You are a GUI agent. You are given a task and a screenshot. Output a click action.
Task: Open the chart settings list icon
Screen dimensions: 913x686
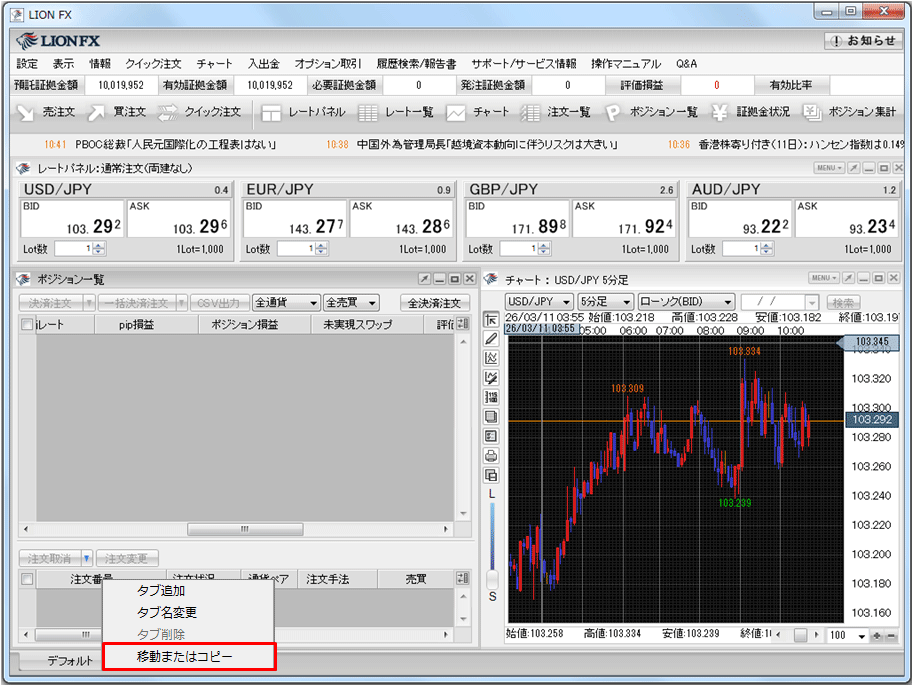(x=491, y=436)
